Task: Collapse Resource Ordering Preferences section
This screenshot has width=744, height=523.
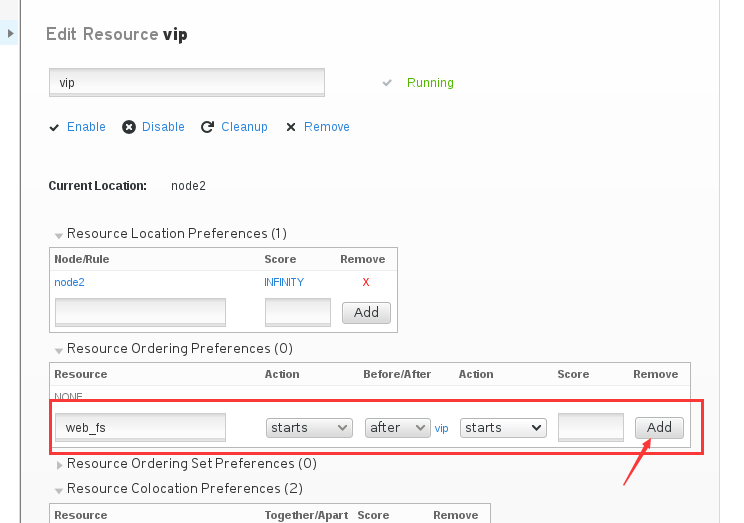Action: 59,351
